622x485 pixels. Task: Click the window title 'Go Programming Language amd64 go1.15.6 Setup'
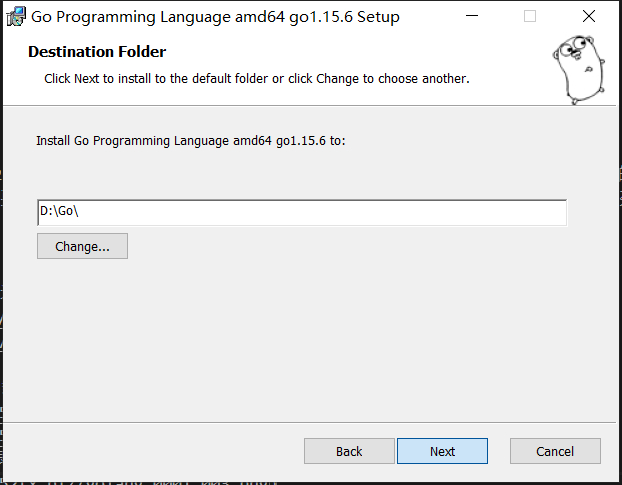pos(215,17)
